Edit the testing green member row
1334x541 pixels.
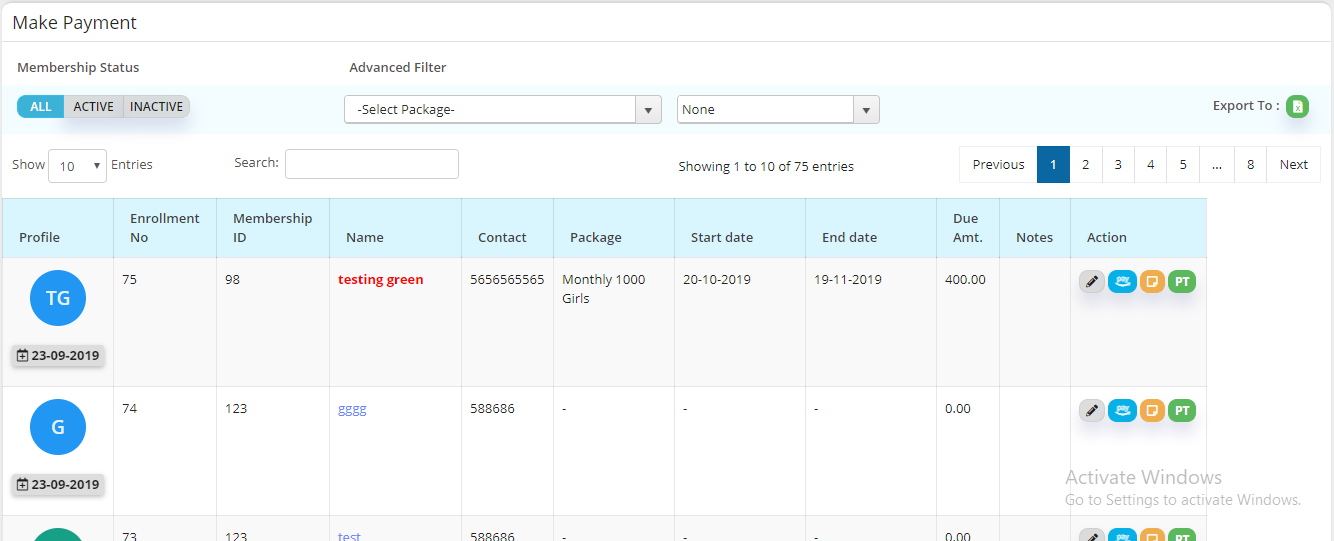point(1092,282)
